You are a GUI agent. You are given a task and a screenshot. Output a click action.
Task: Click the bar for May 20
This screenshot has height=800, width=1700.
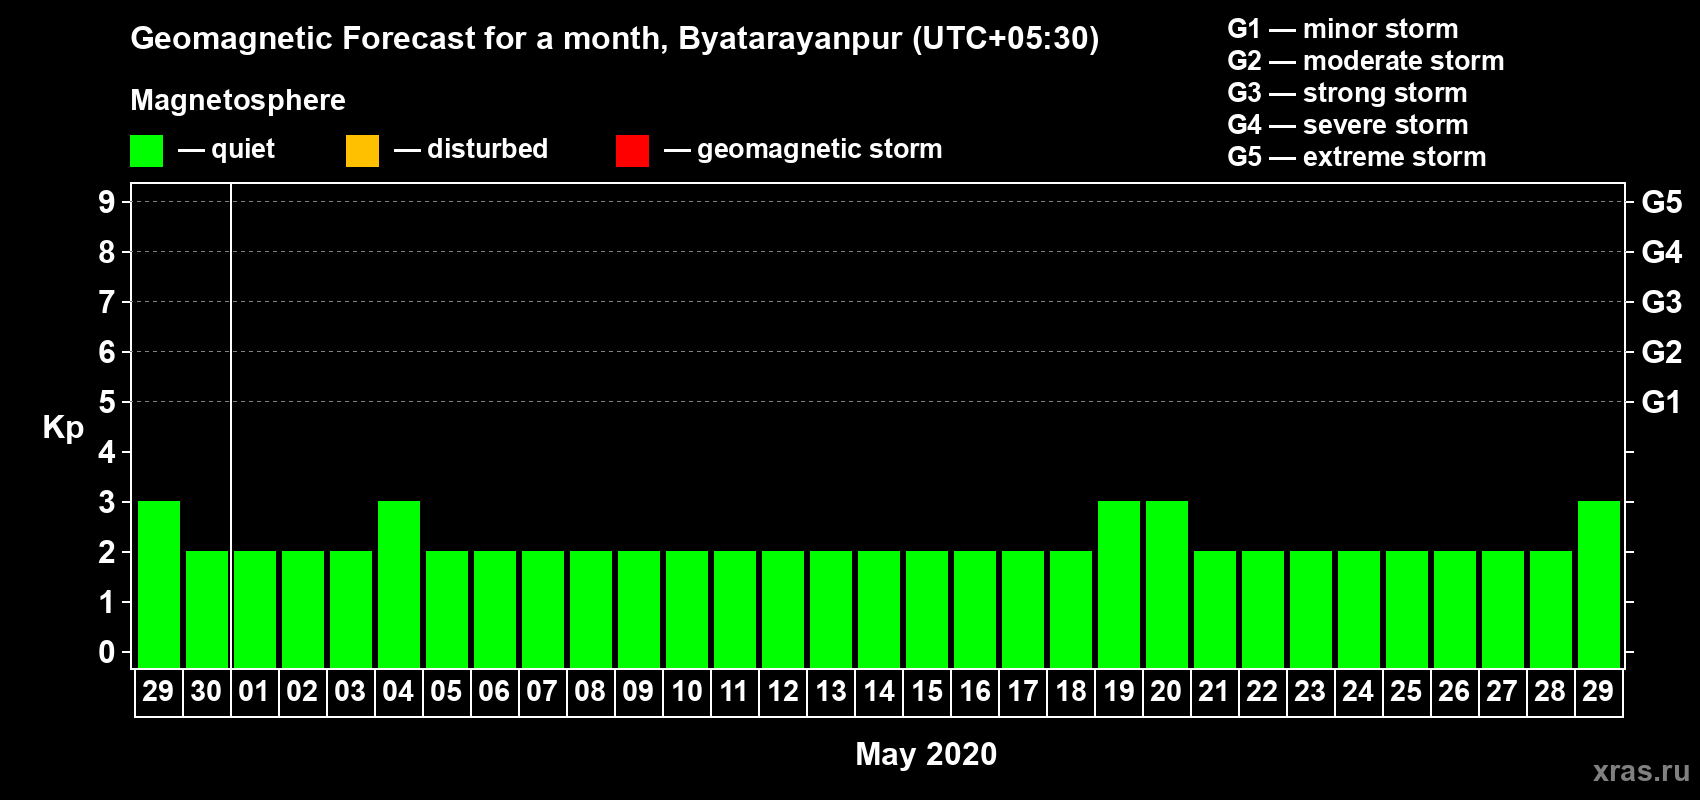(x=1167, y=584)
